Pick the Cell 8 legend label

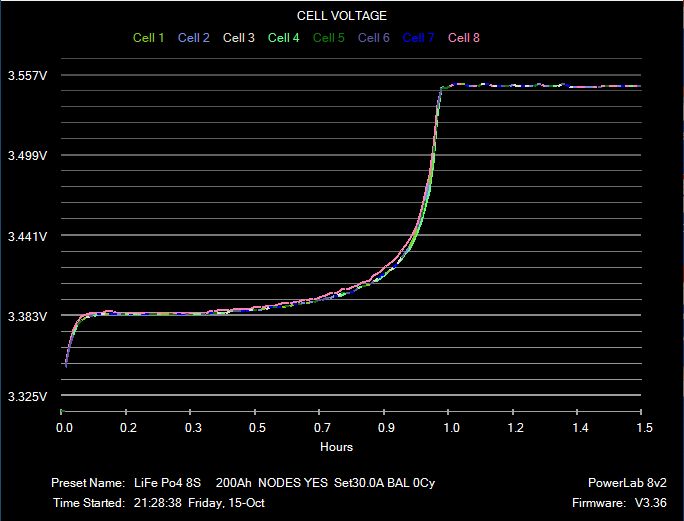tap(463, 38)
